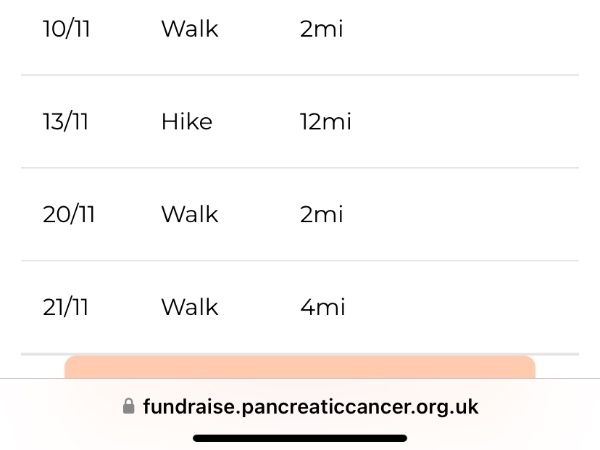Screen dimensions: 600x450
Task: Click the 21/11 date cell
Action: (66, 307)
